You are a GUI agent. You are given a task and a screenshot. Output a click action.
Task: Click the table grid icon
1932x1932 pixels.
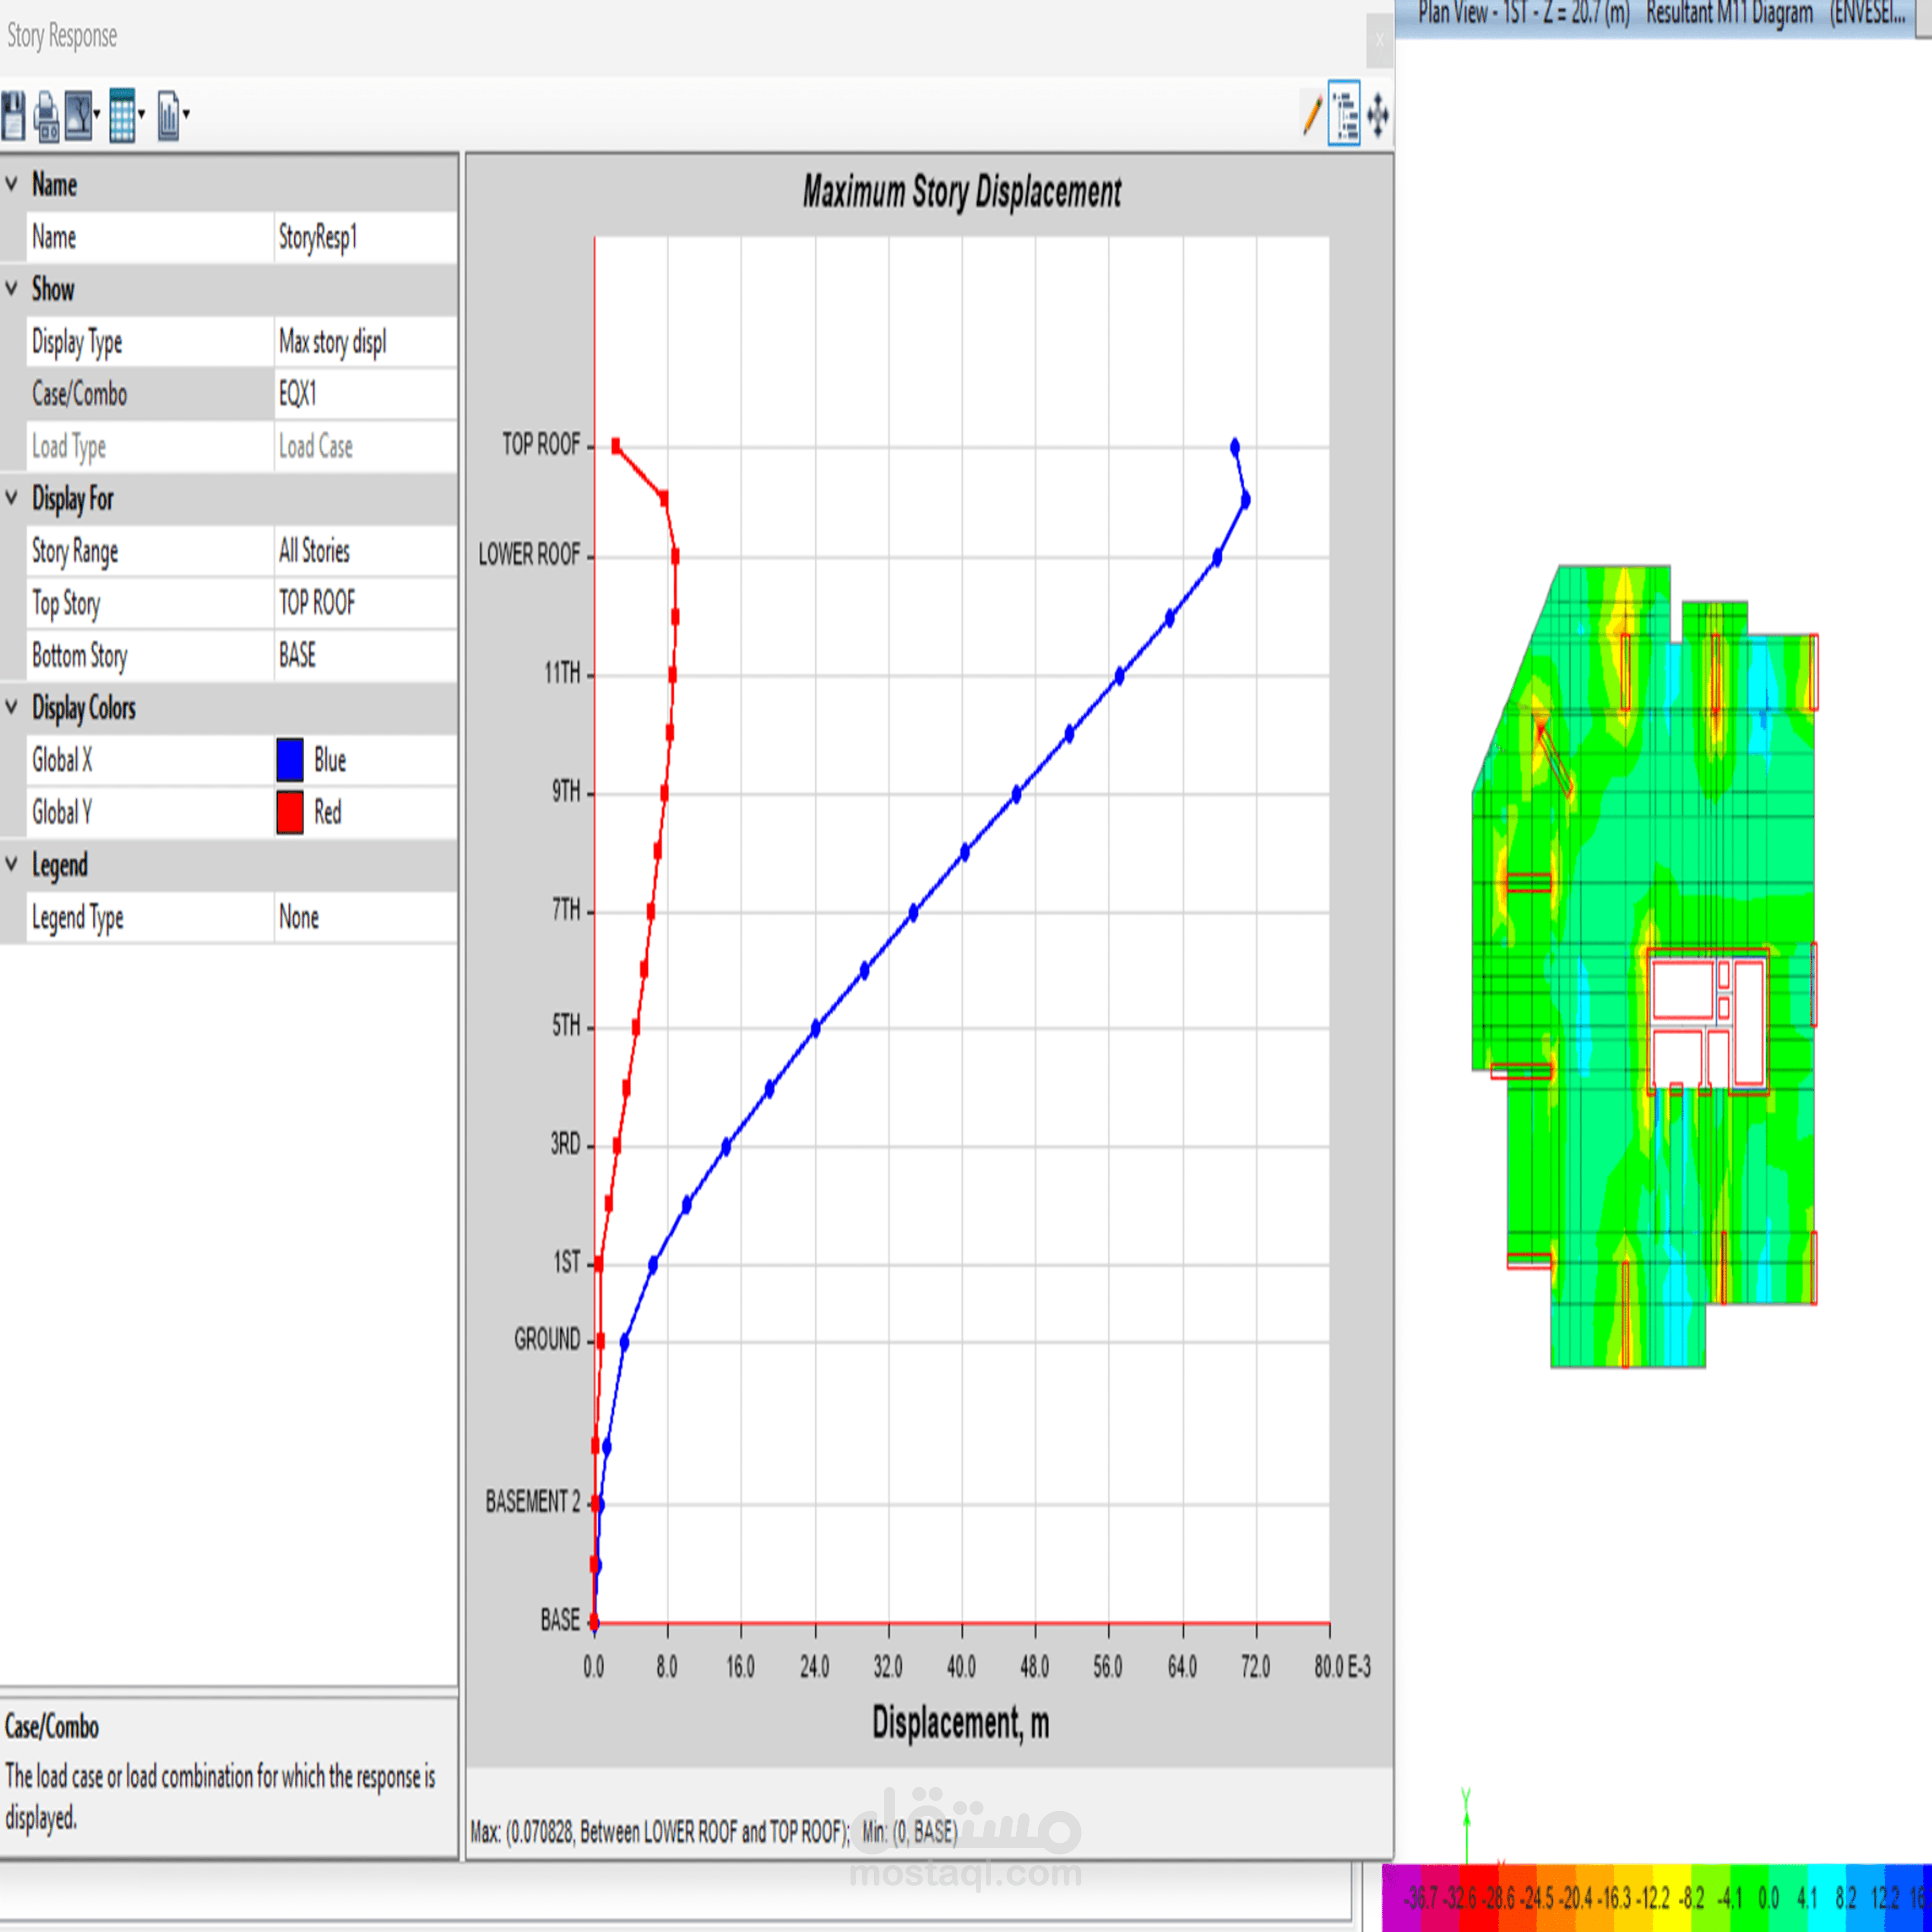click(122, 116)
